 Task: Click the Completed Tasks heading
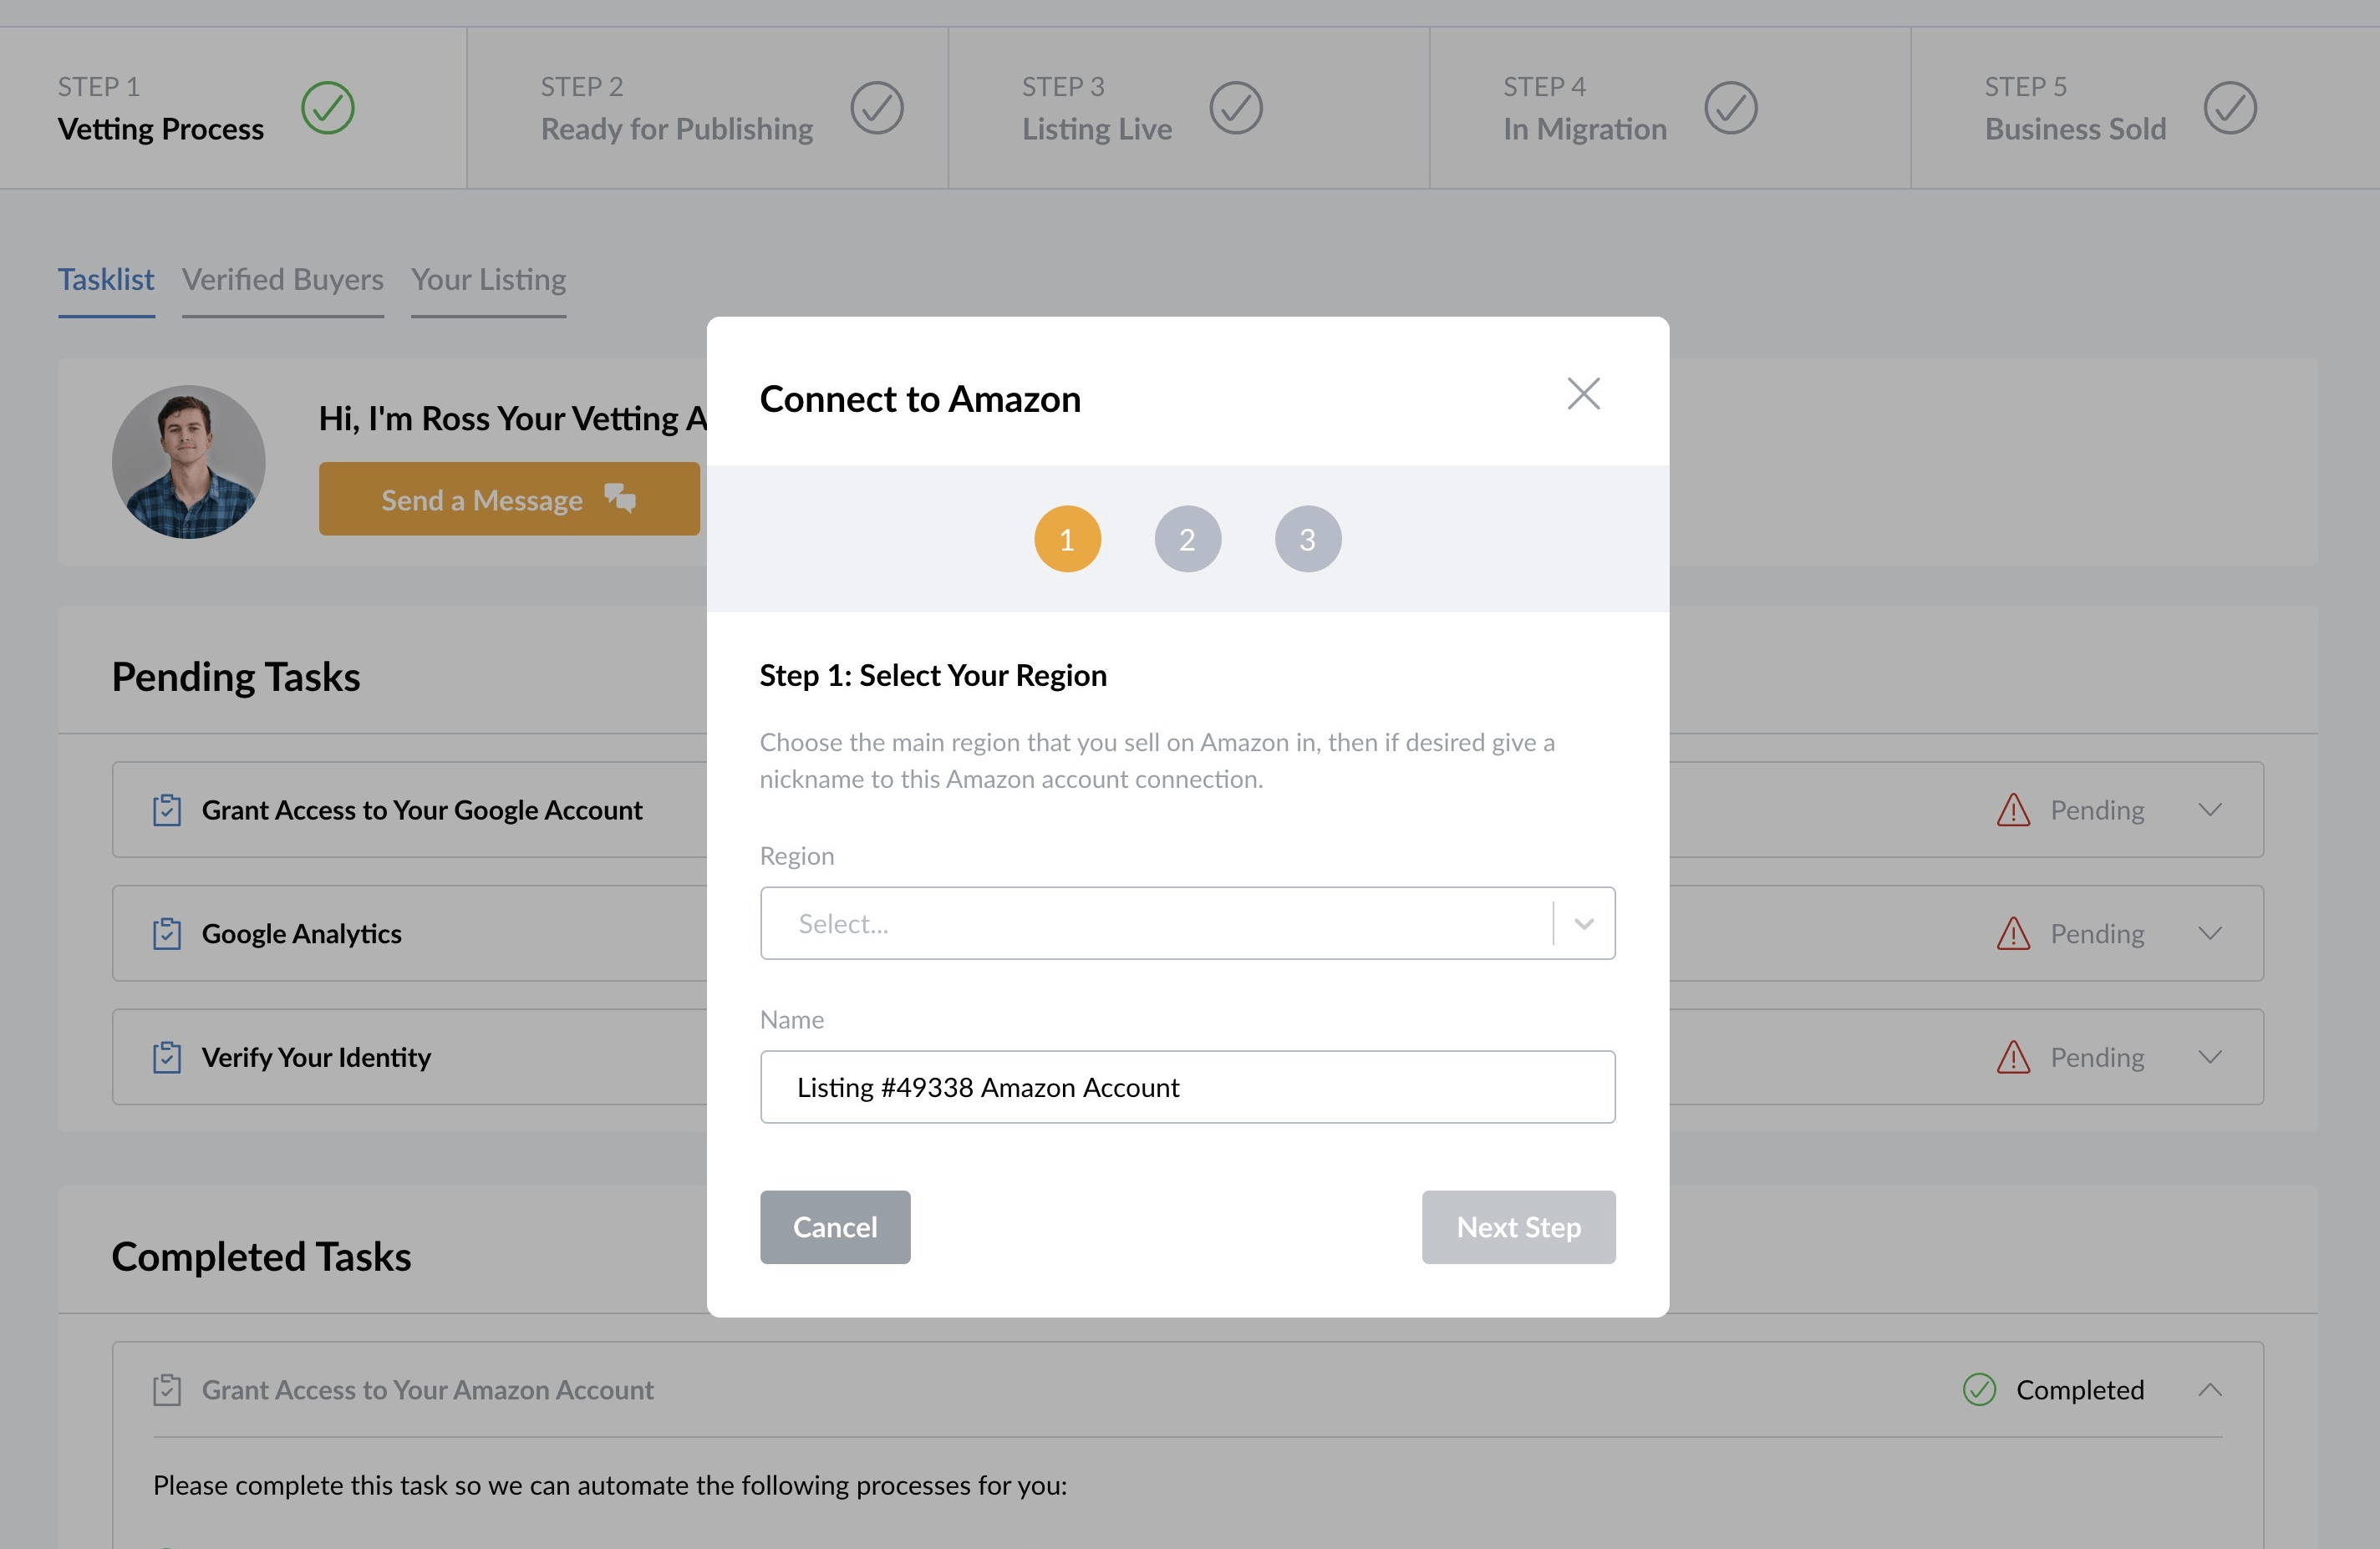[261, 1257]
